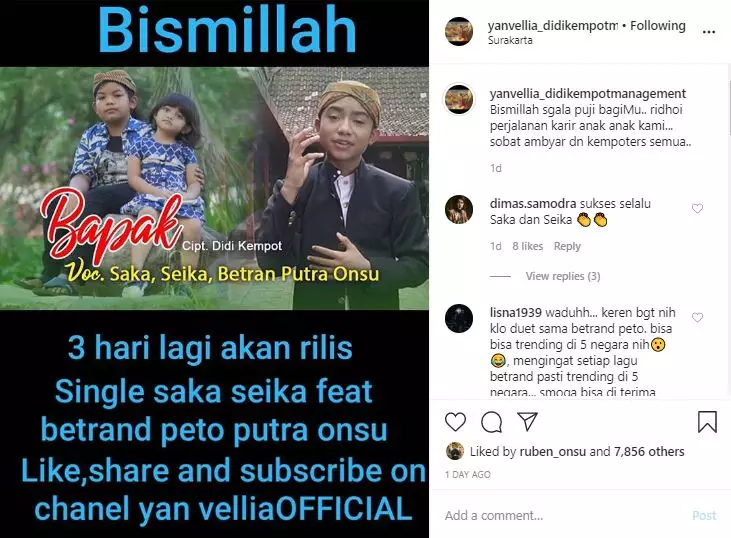Share post via paper plane icon

[527, 421]
